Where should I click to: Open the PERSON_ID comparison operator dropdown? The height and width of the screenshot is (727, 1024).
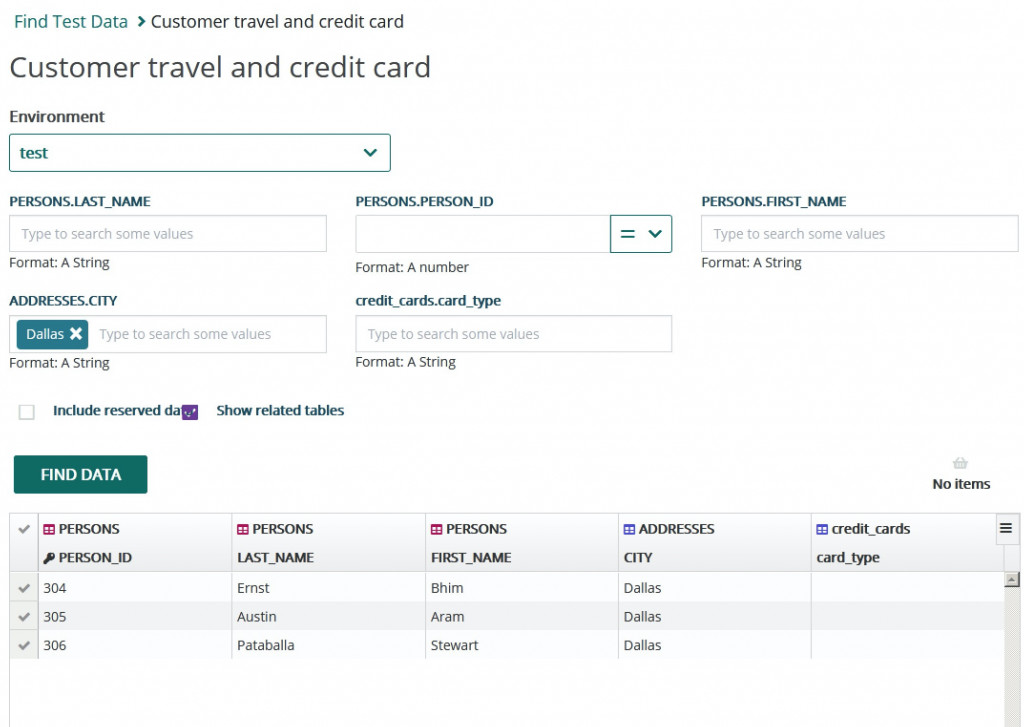[641, 234]
